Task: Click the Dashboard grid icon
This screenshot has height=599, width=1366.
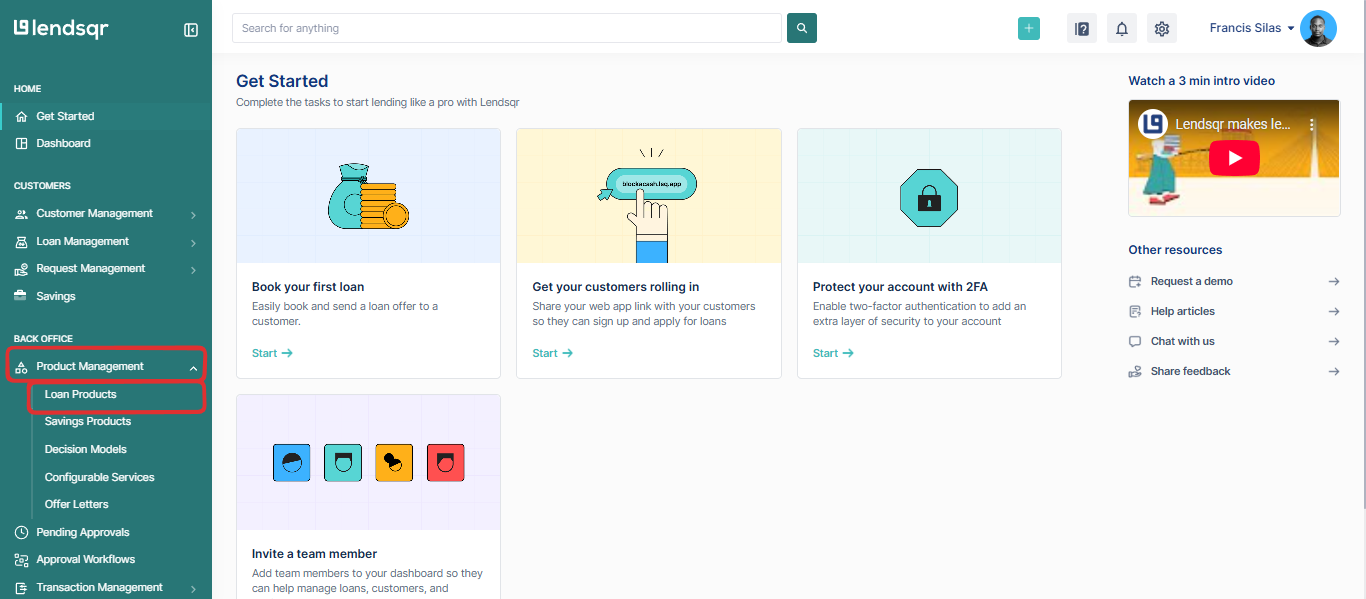Action: [22, 144]
